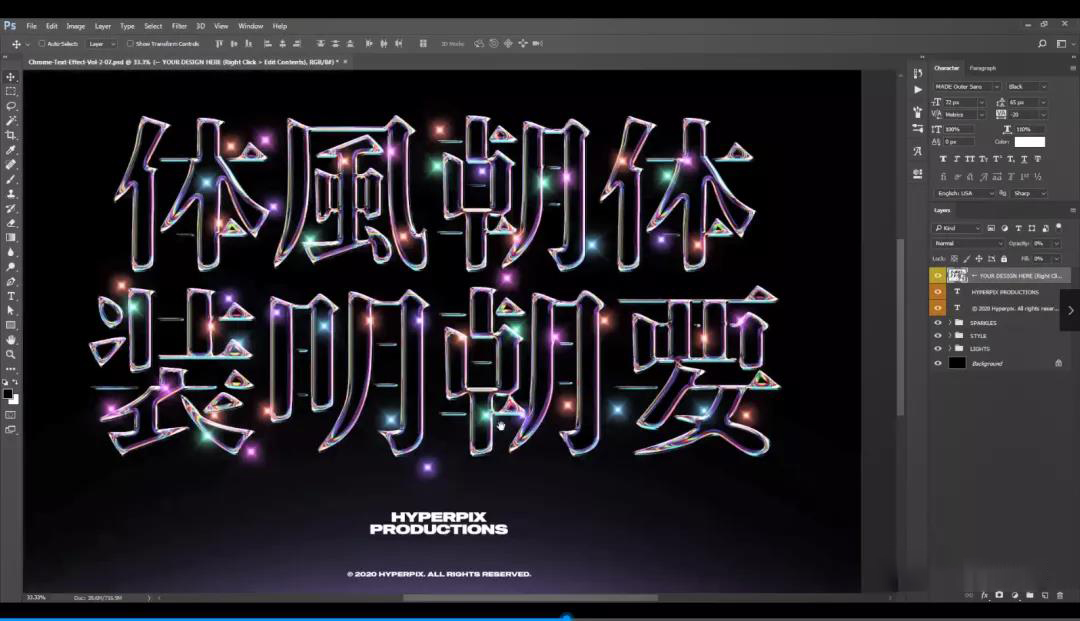Click the white text color swatch

click(1029, 142)
